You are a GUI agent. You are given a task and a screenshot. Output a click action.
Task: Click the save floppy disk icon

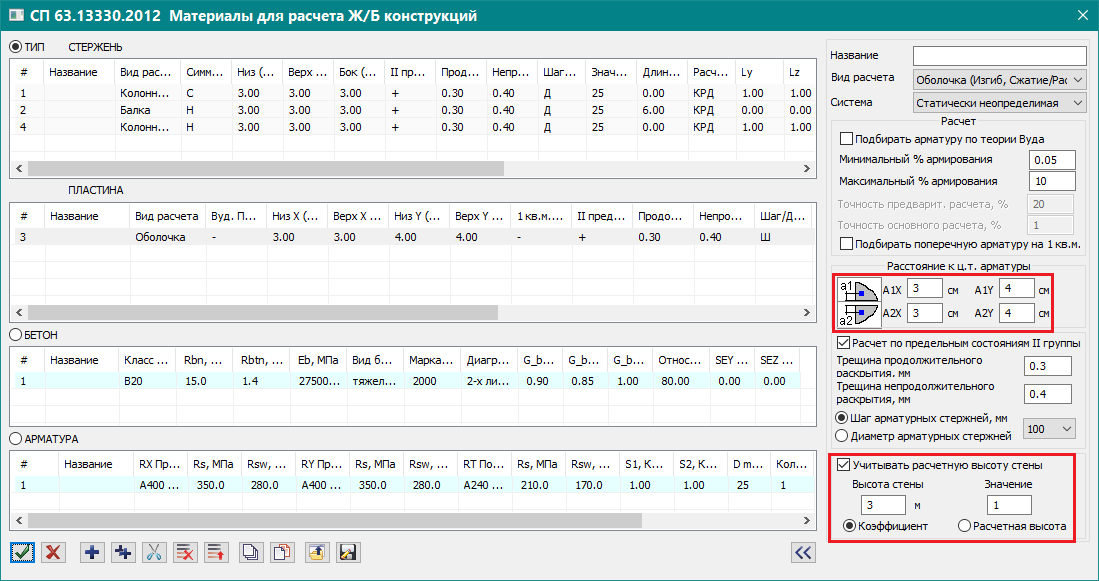348,552
